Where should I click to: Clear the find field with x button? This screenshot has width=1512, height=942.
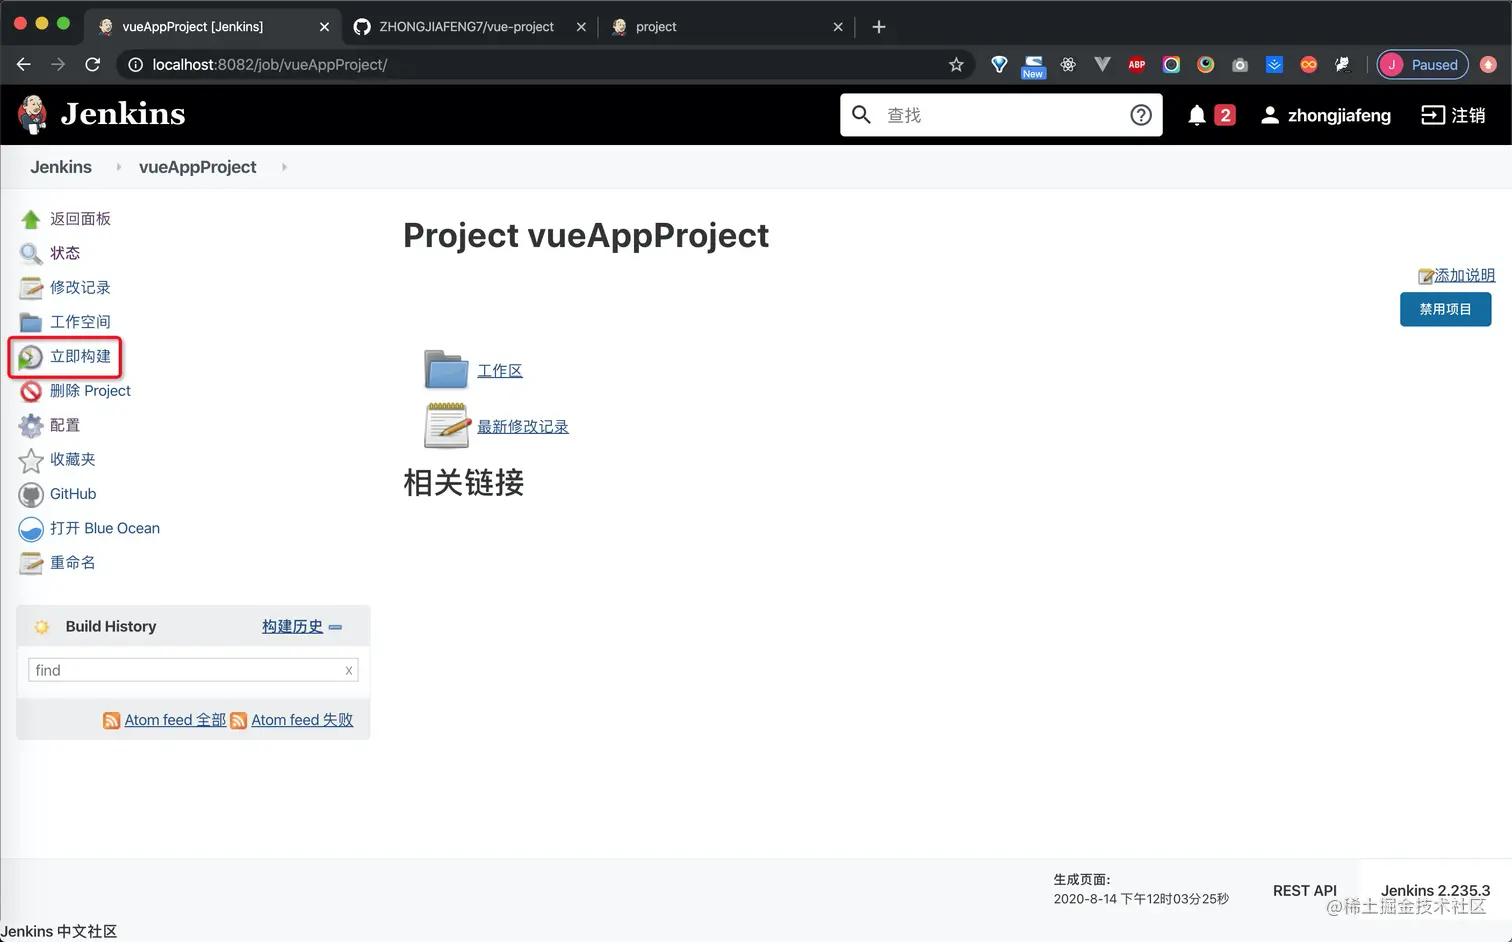[348, 671]
